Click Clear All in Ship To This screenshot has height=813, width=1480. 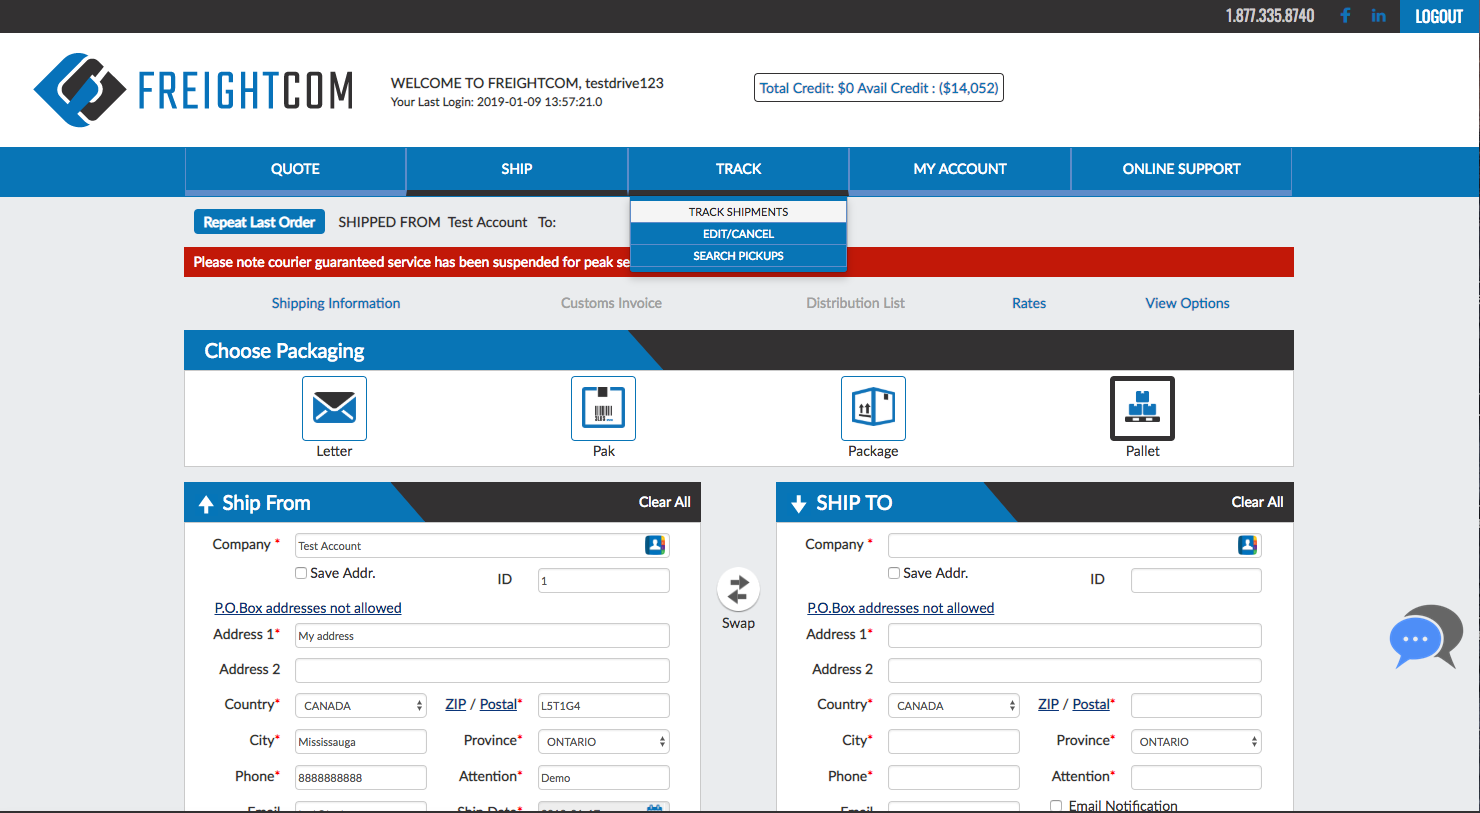tap(1257, 502)
